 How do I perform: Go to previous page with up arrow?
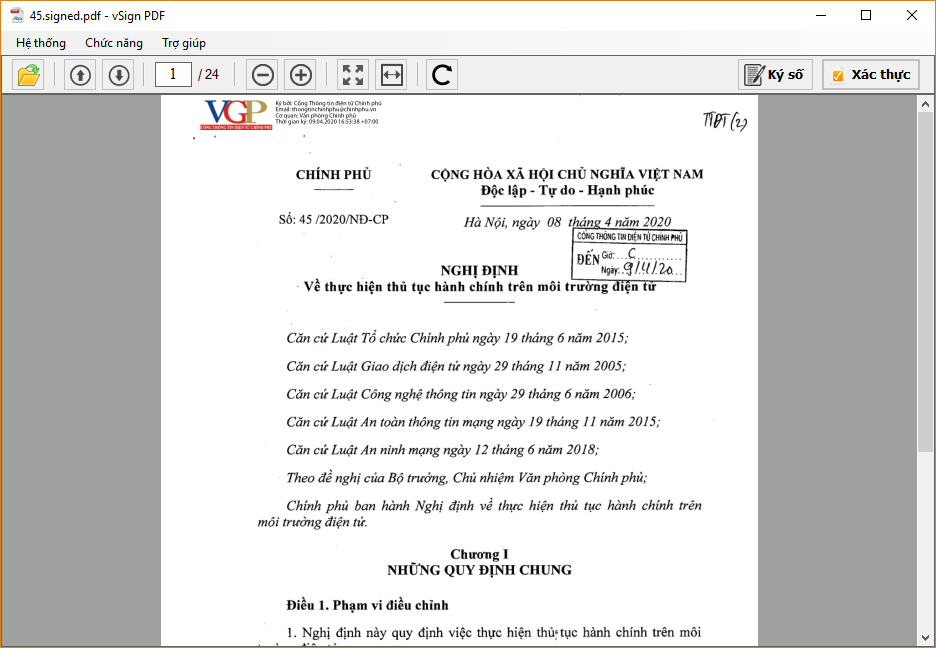(80, 75)
